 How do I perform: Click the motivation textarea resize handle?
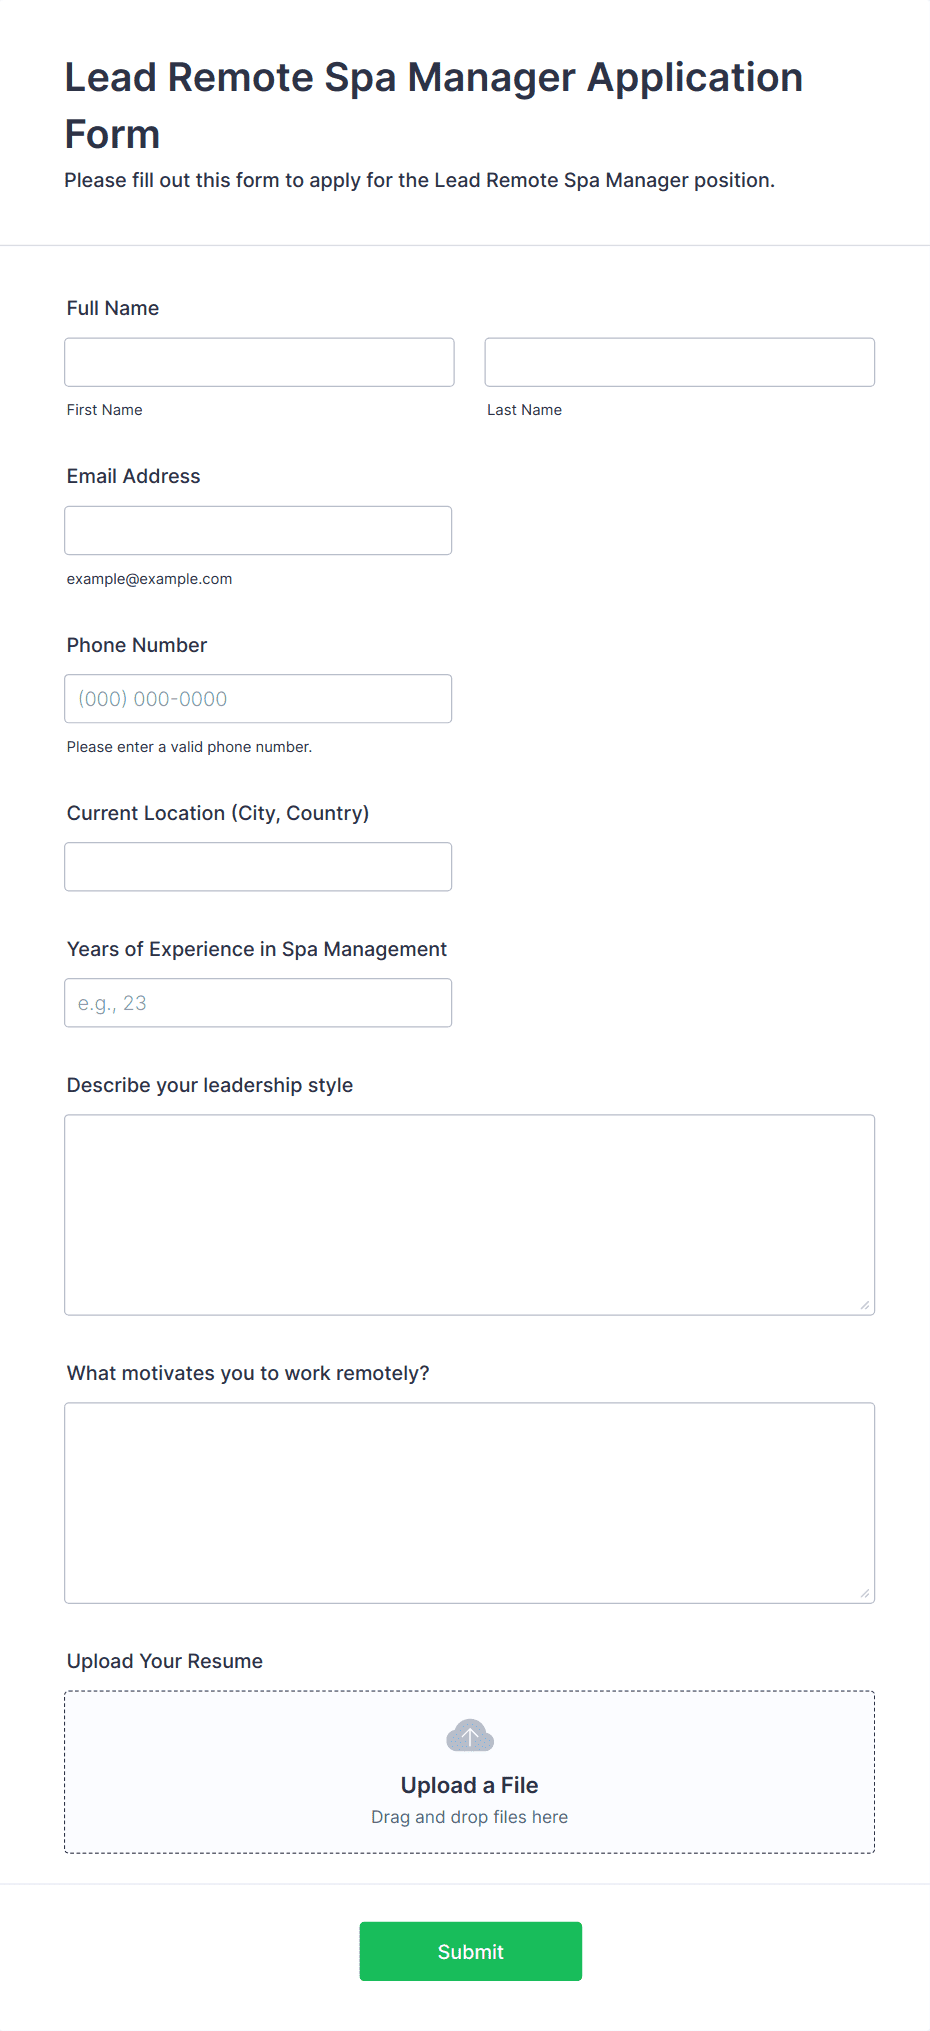pos(865,1593)
